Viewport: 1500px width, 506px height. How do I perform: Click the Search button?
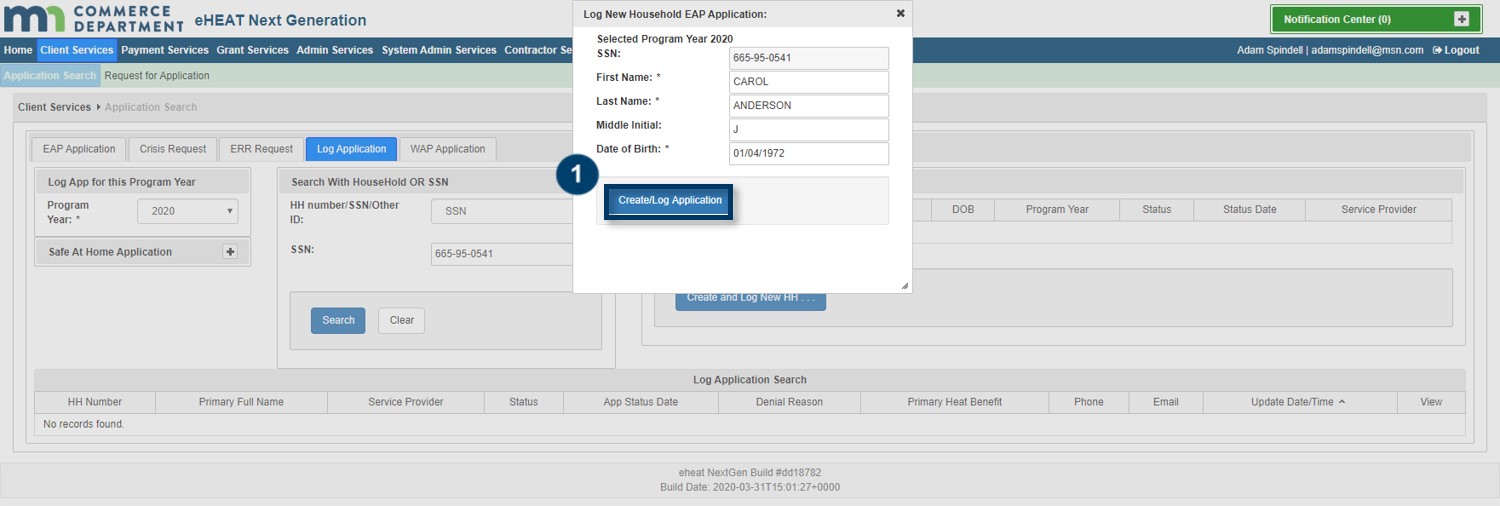coord(338,320)
